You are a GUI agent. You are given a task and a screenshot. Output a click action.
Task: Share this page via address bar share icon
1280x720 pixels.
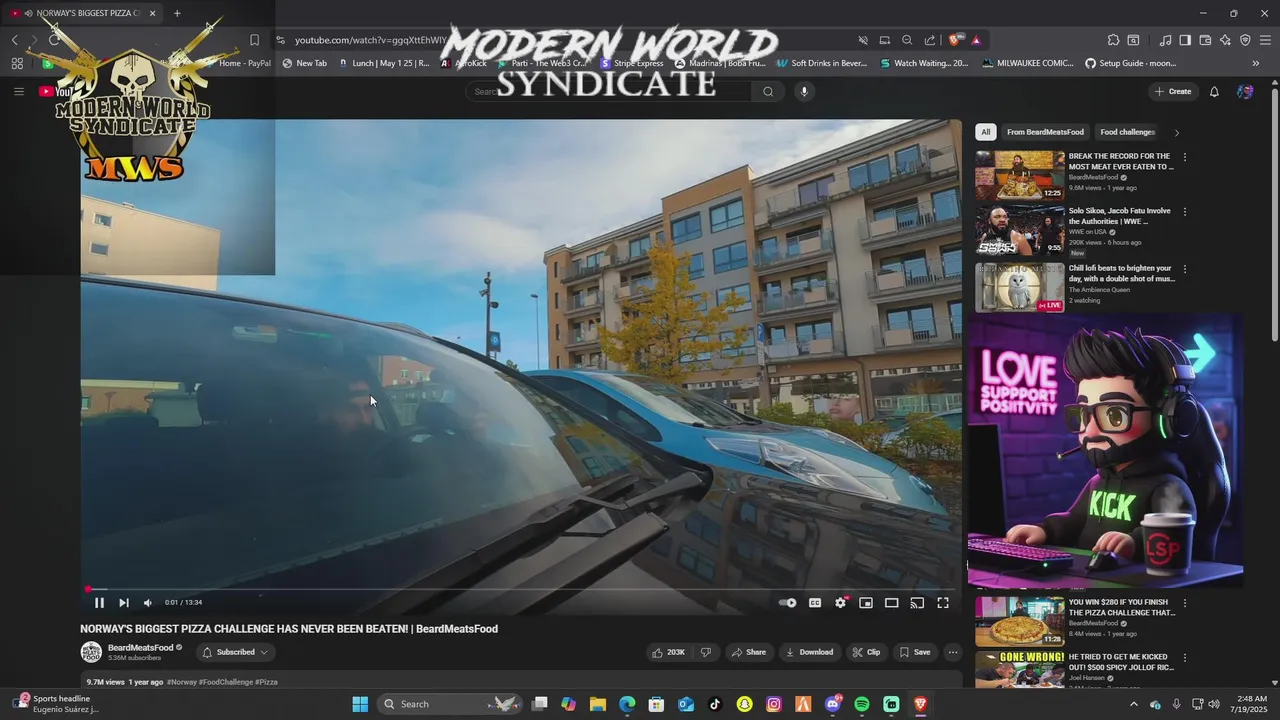point(930,40)
